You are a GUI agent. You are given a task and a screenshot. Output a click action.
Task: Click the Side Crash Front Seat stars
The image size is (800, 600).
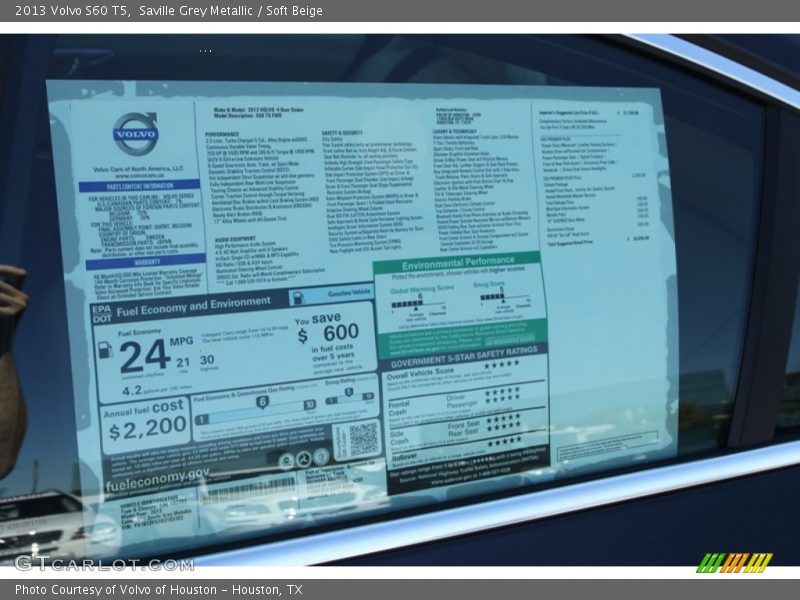pyautogui.click(x=504, y=417)
